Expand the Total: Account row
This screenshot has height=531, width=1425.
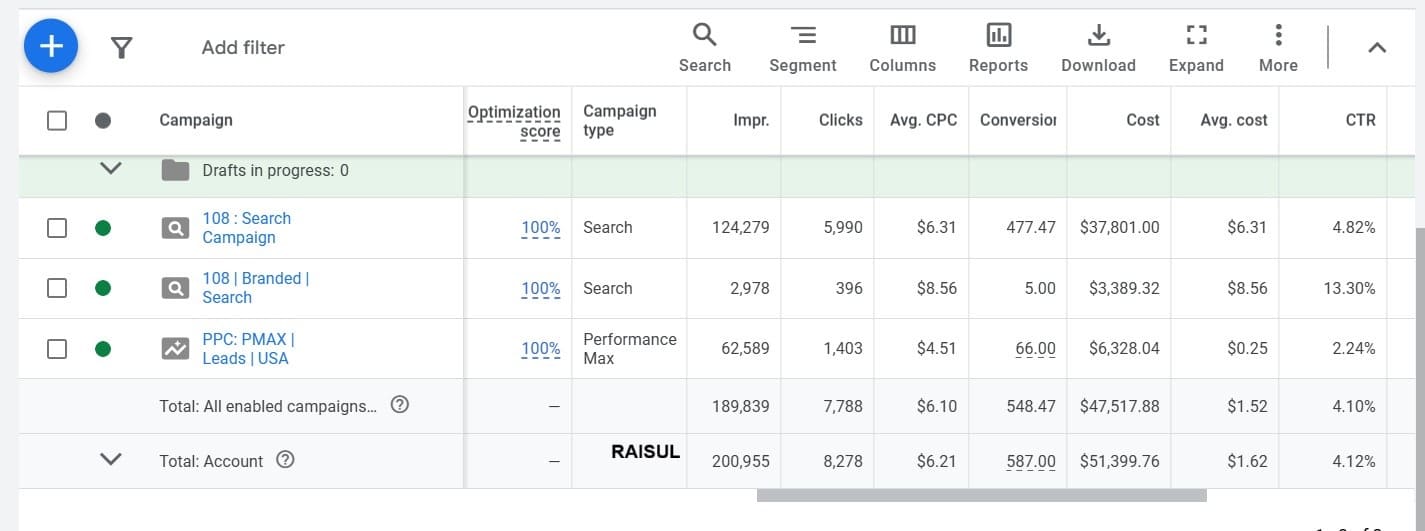[x=111, y=460]
